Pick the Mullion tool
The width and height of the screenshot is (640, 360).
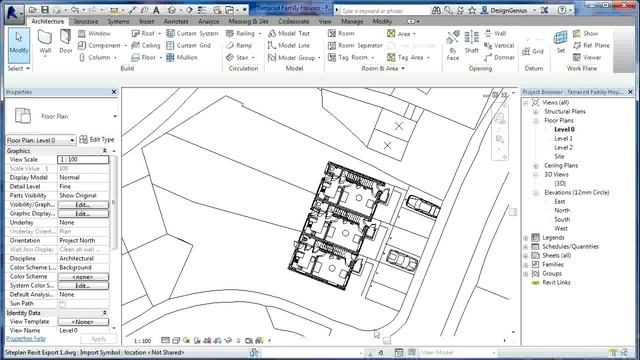click(182, 58)
